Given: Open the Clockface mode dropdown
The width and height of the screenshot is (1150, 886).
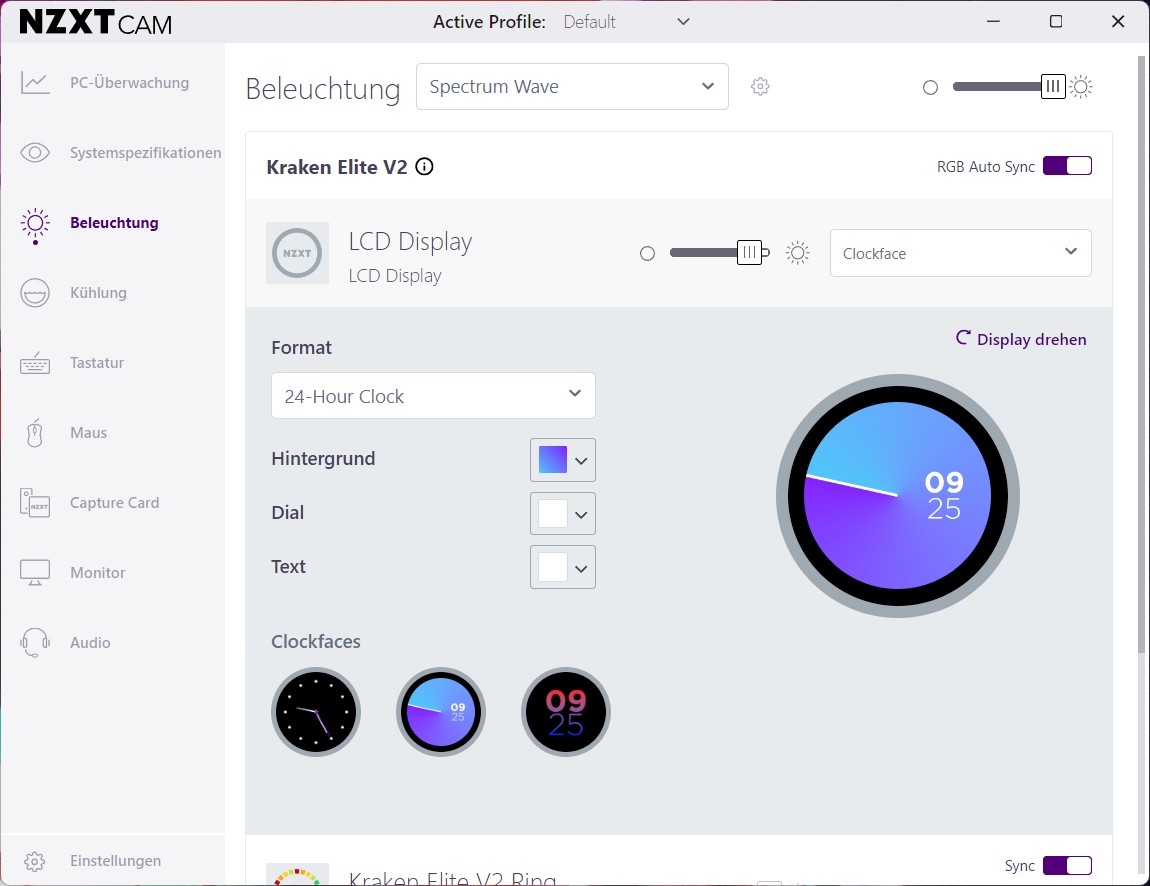Looking at the screenshot, I should (960, 253).
